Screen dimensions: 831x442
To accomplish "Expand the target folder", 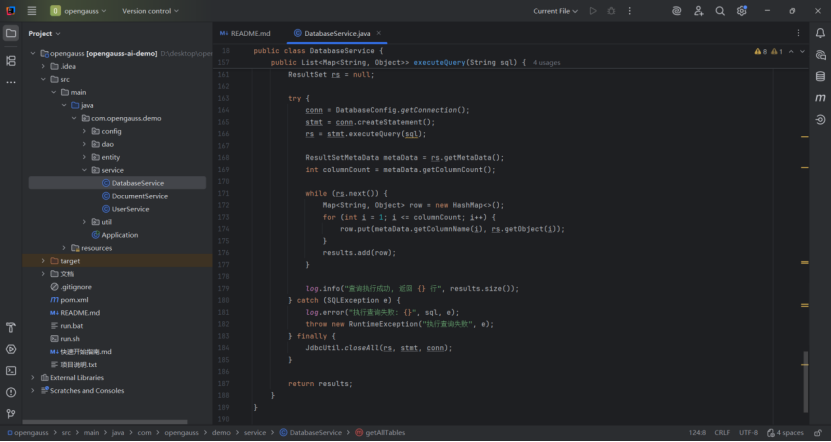I will [43, 261].
